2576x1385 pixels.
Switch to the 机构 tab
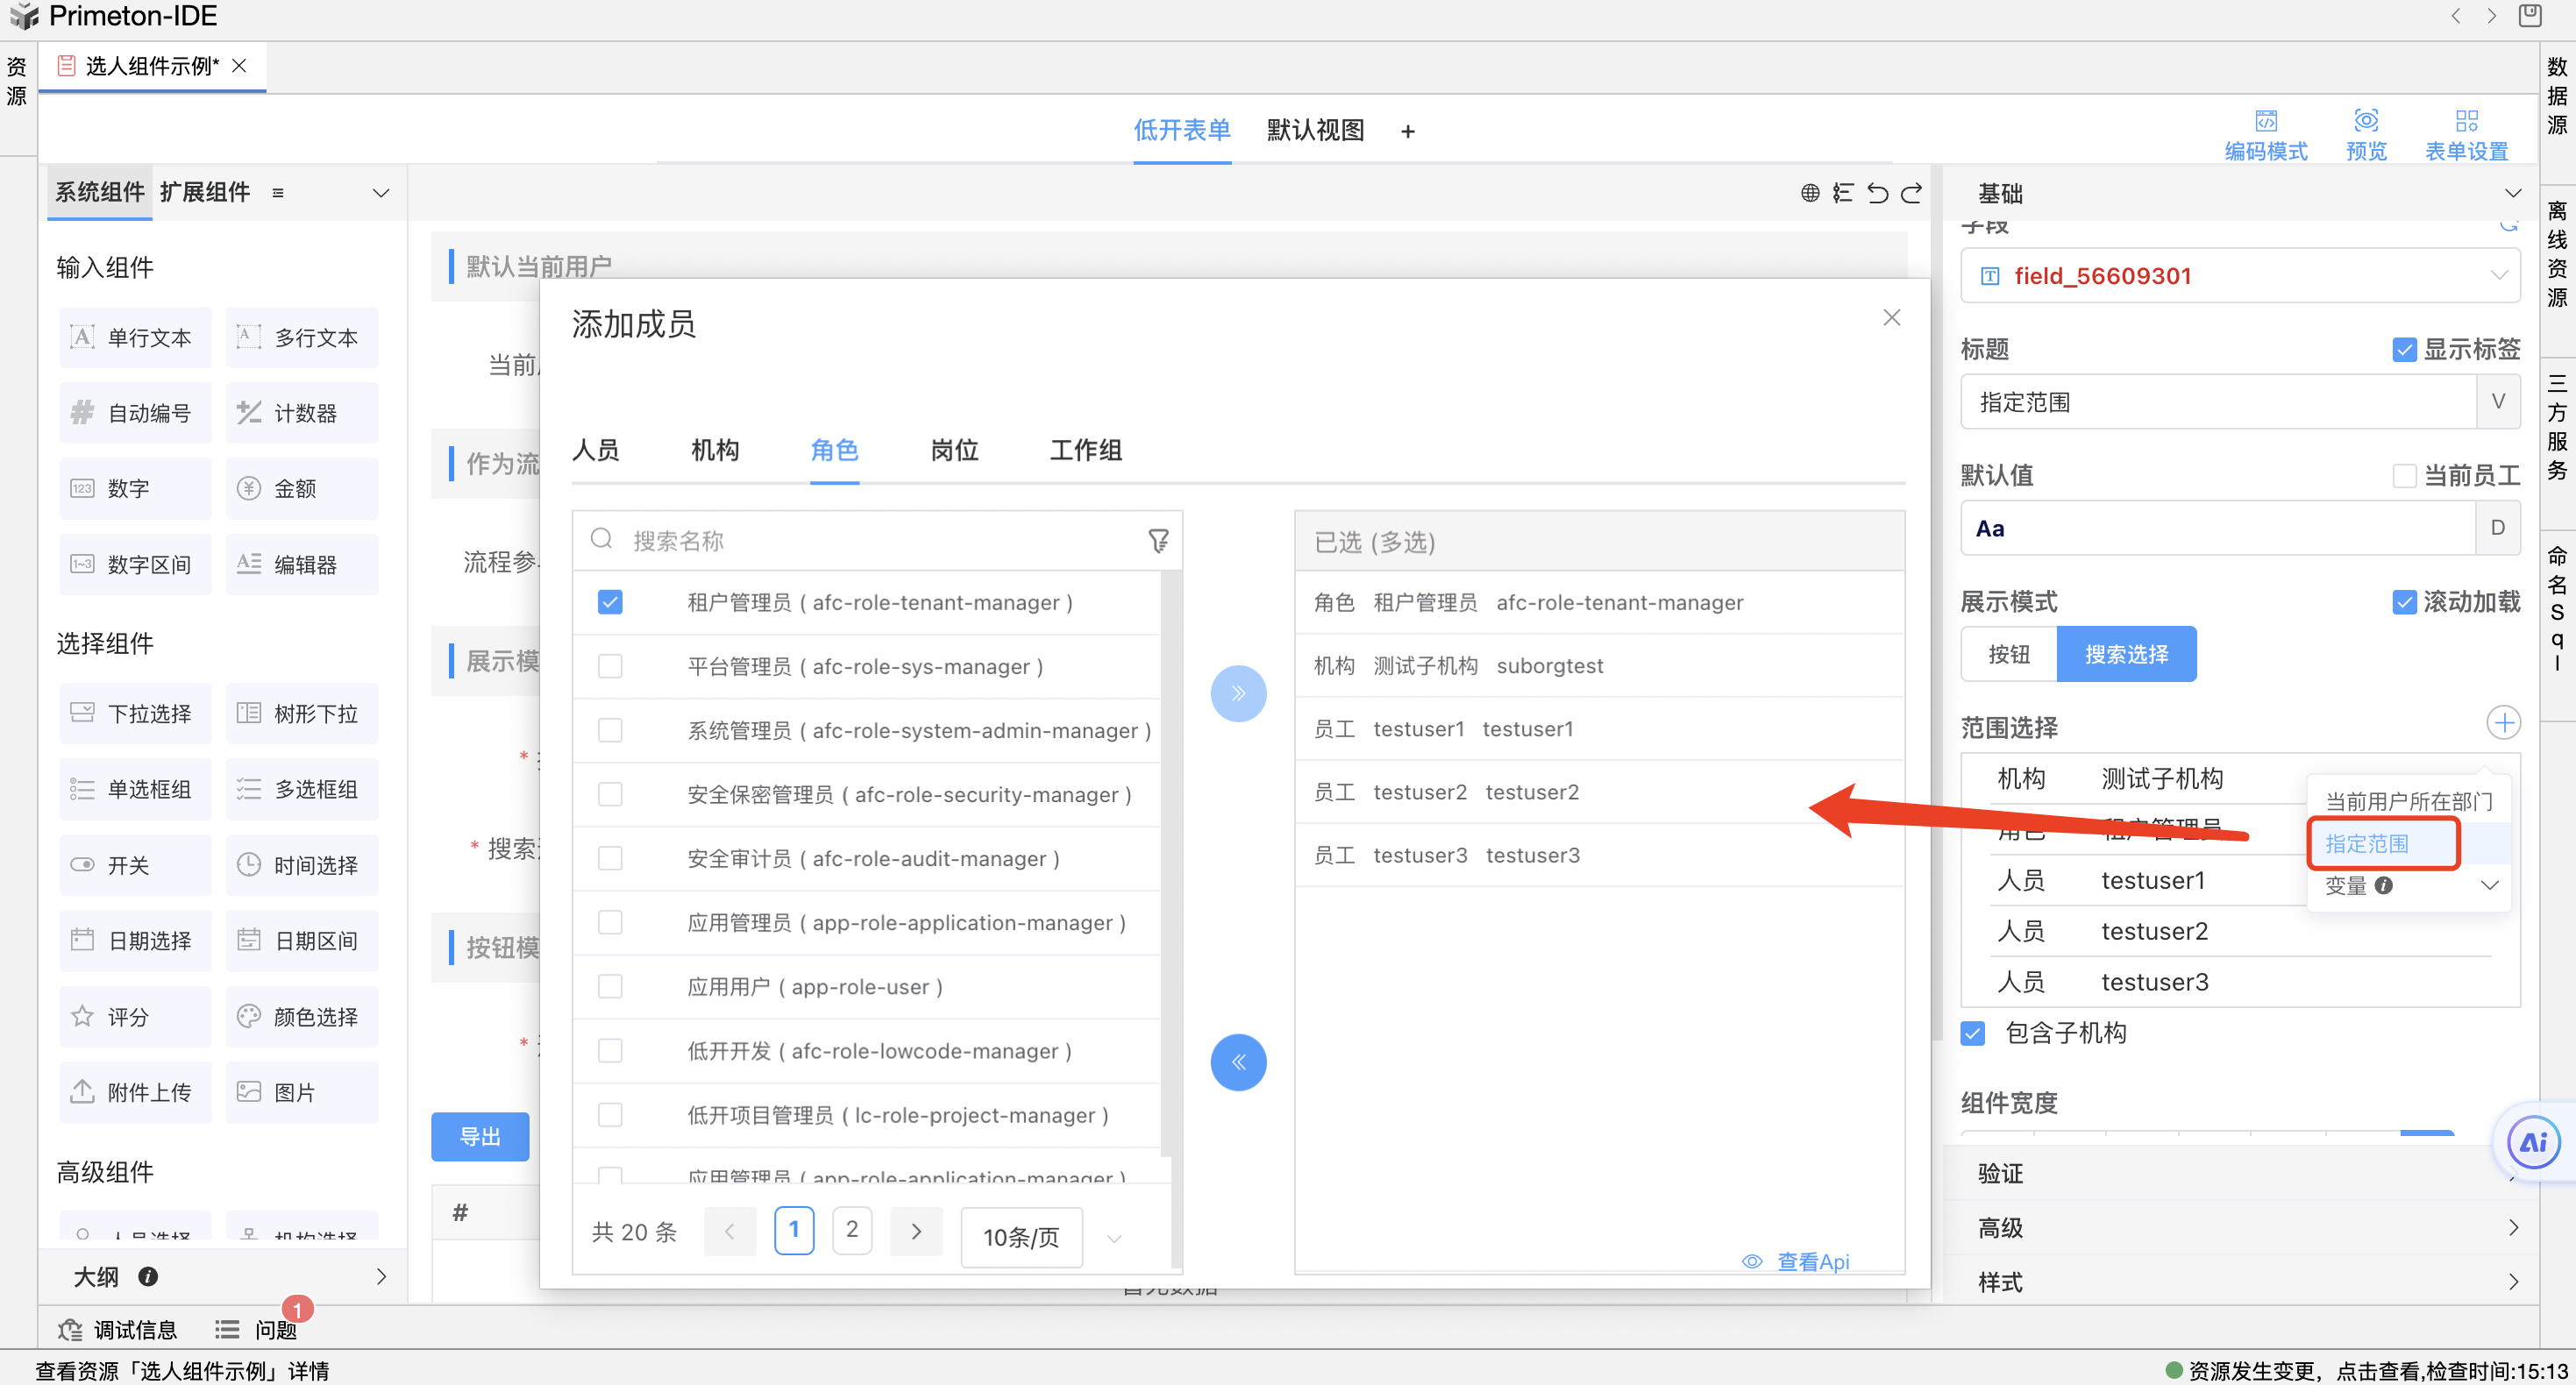coord(715,450)
